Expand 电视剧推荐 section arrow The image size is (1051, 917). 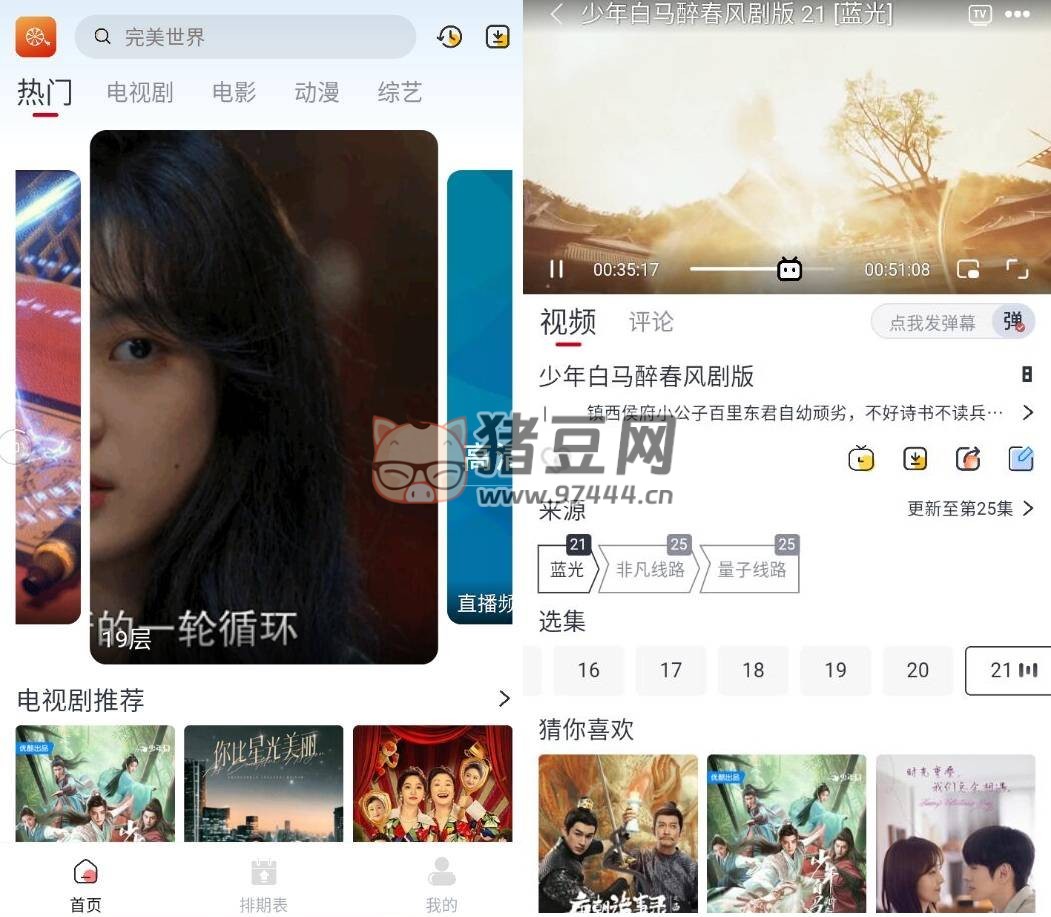[x=504, y=698]
